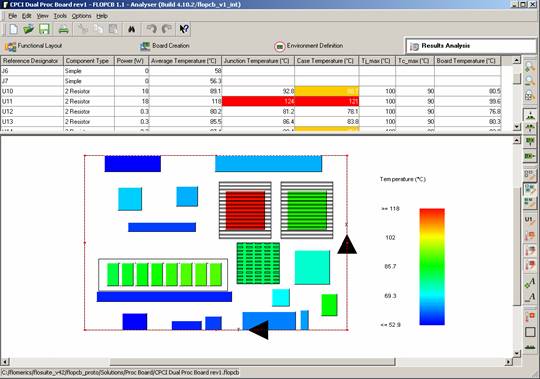Click the Undo arrow icon
The height and width of the screenshot is (379, 540).
click(x=152, y=29)
